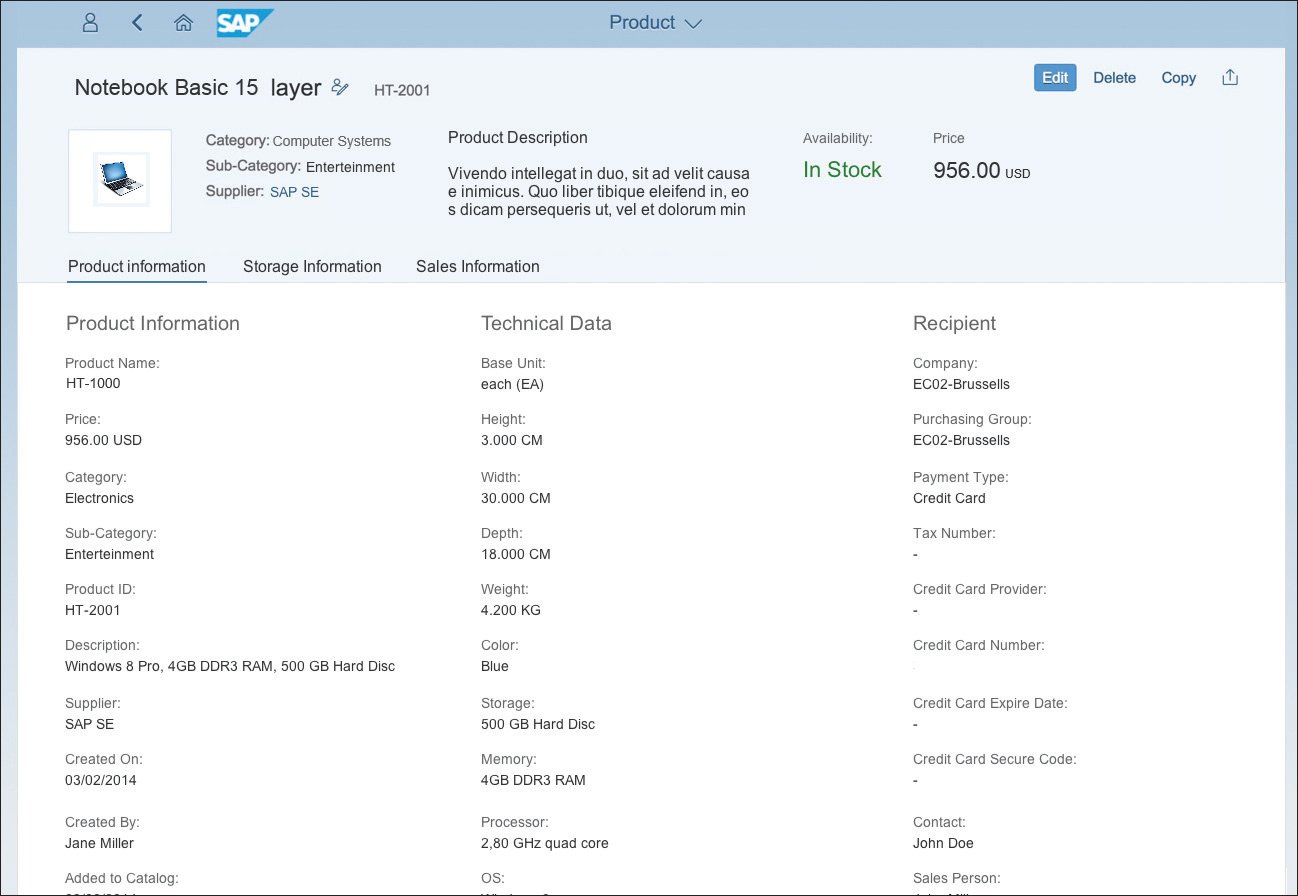Click the 'EC02-Brussells' value under Company
Screen dimensions: 1298x896
(961, 384)
